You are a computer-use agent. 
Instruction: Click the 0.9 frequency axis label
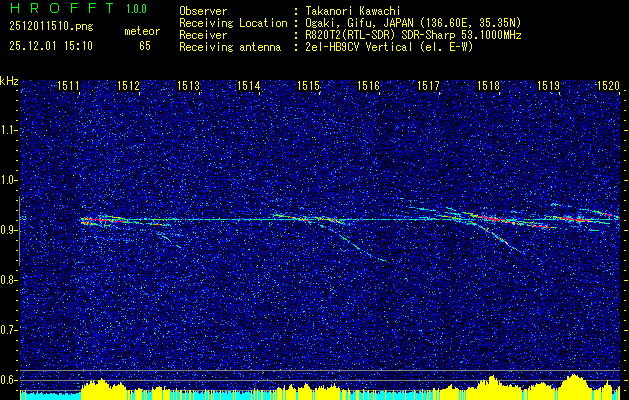point(9,230)
